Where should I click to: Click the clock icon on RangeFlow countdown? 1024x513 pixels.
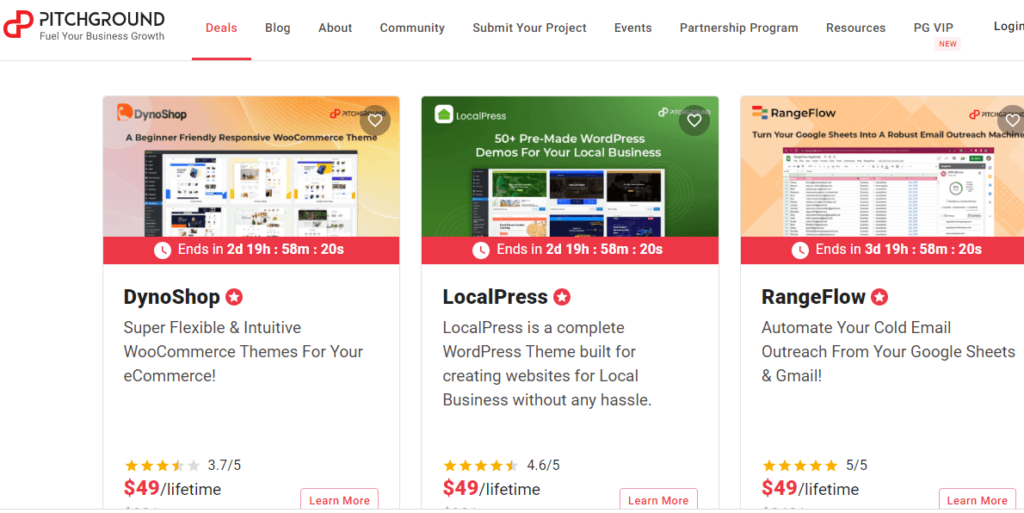[x=800, y=250]
